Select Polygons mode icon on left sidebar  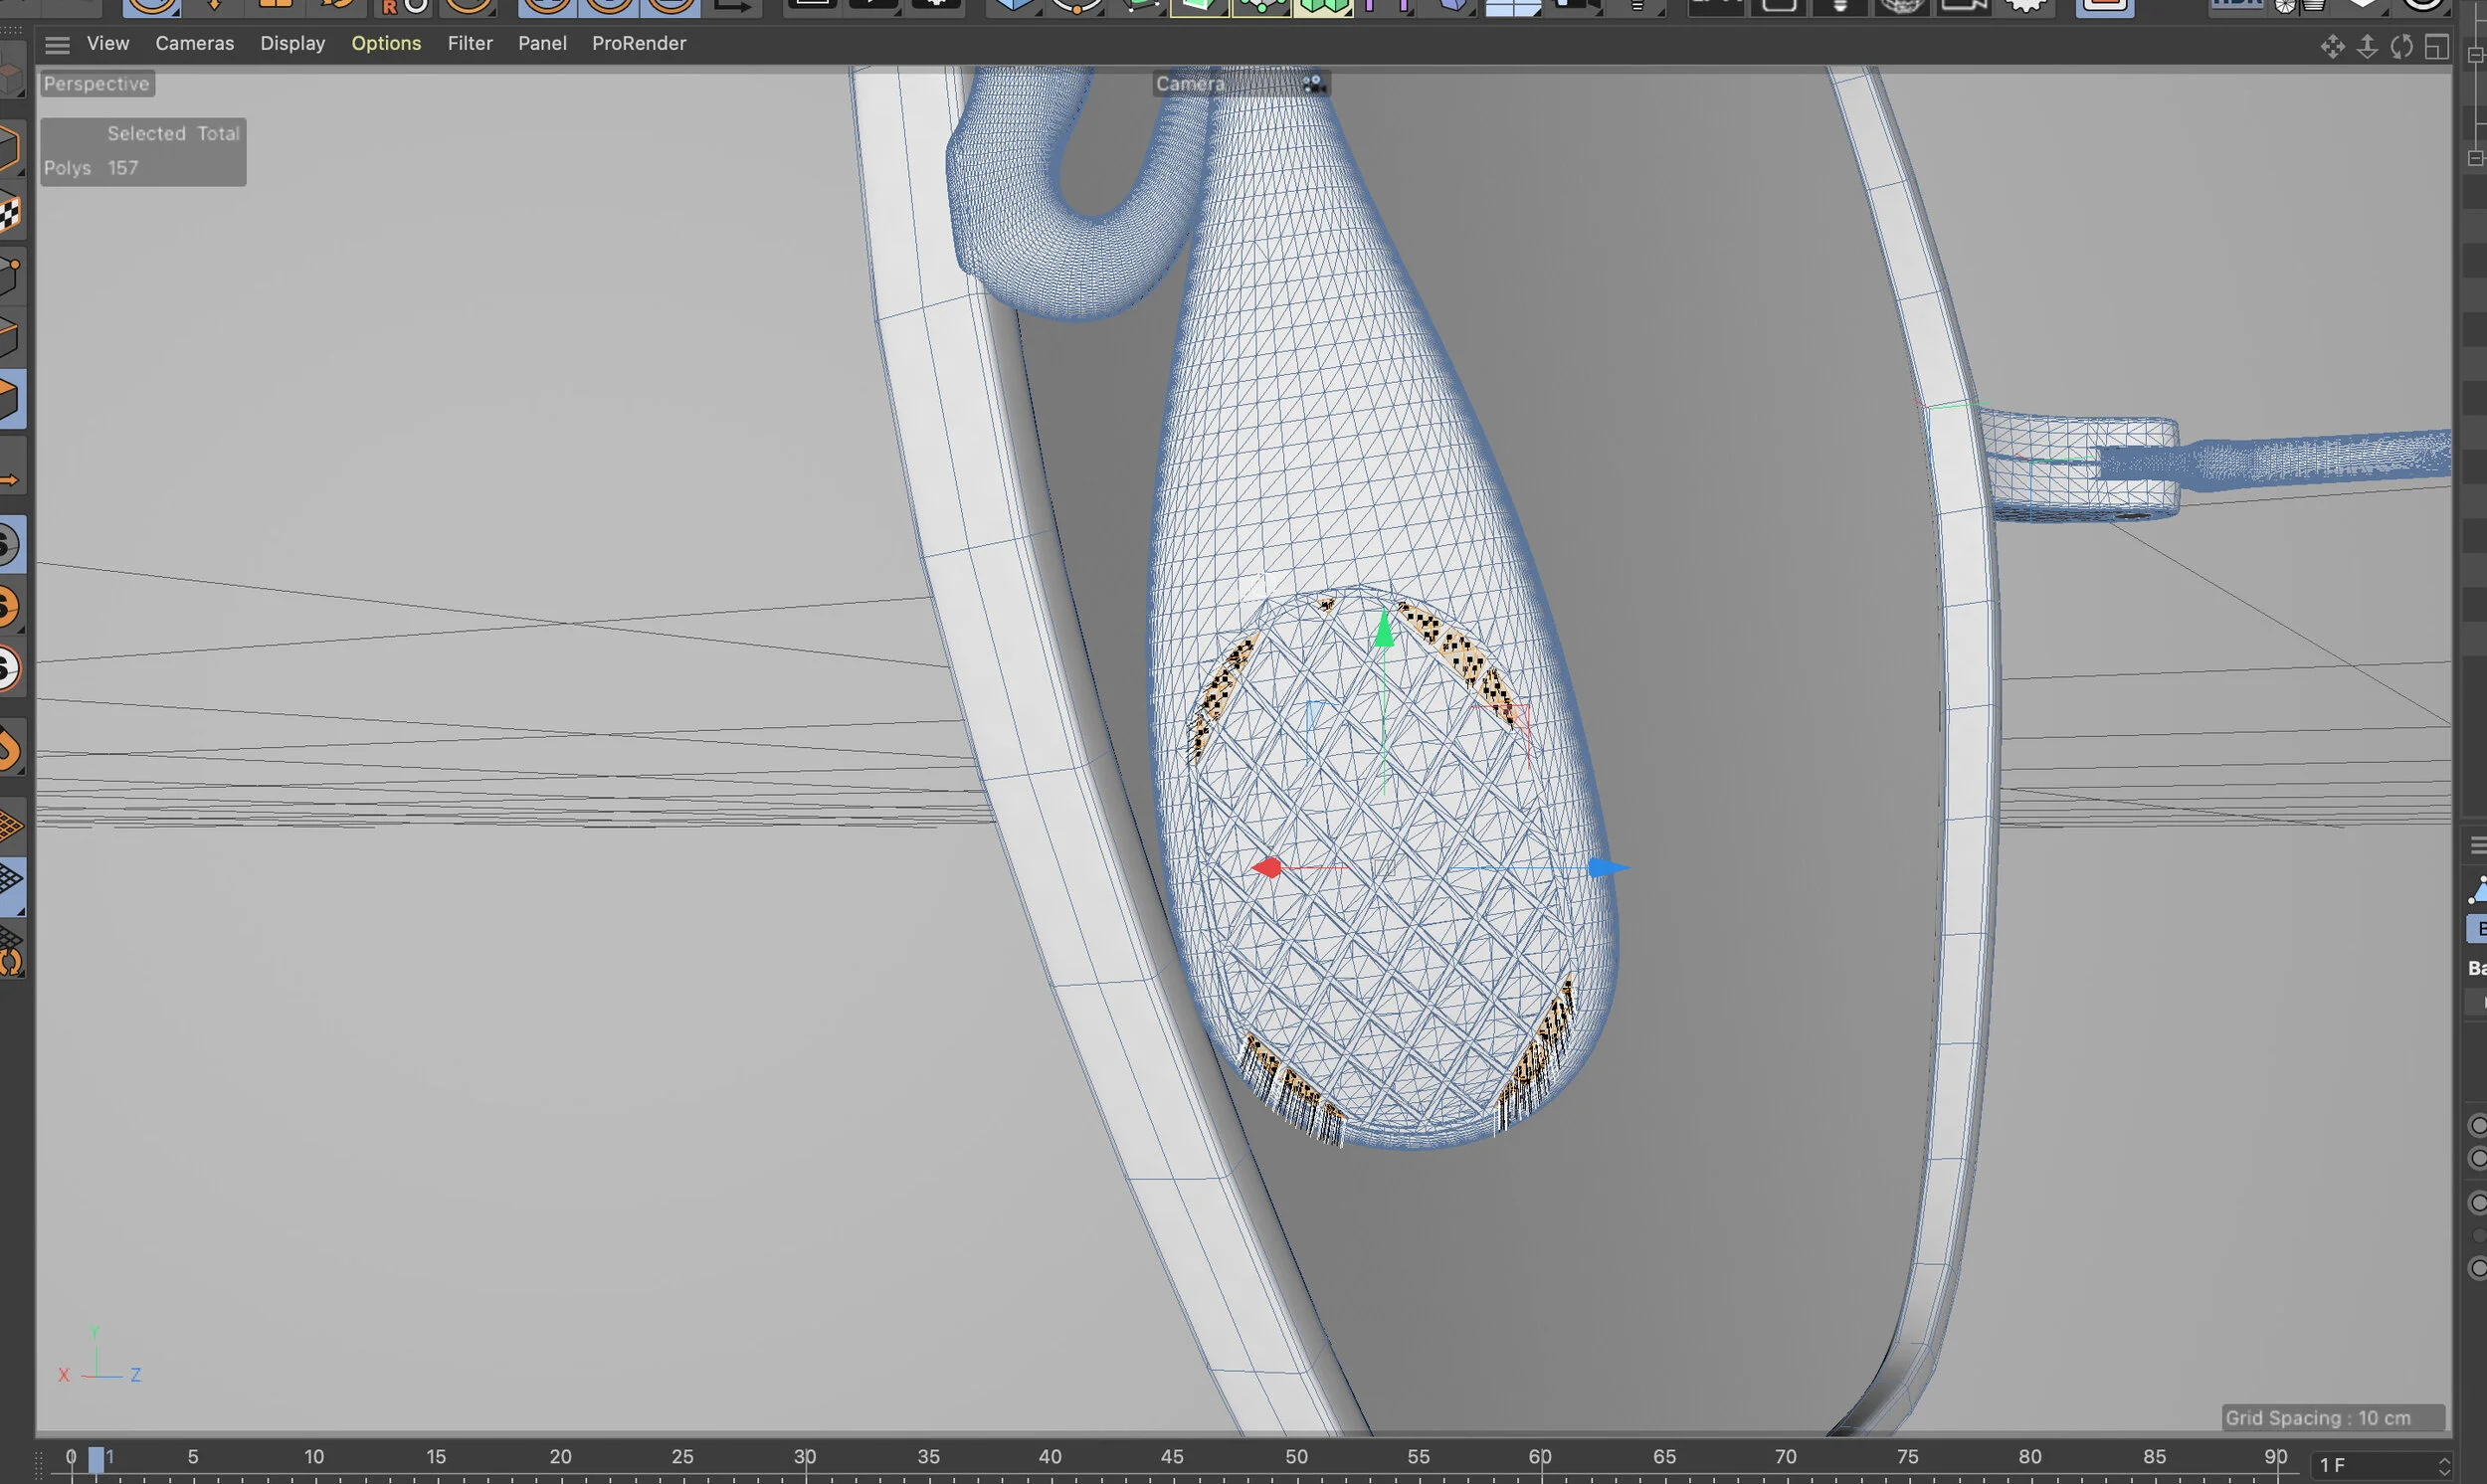(14, 398)
